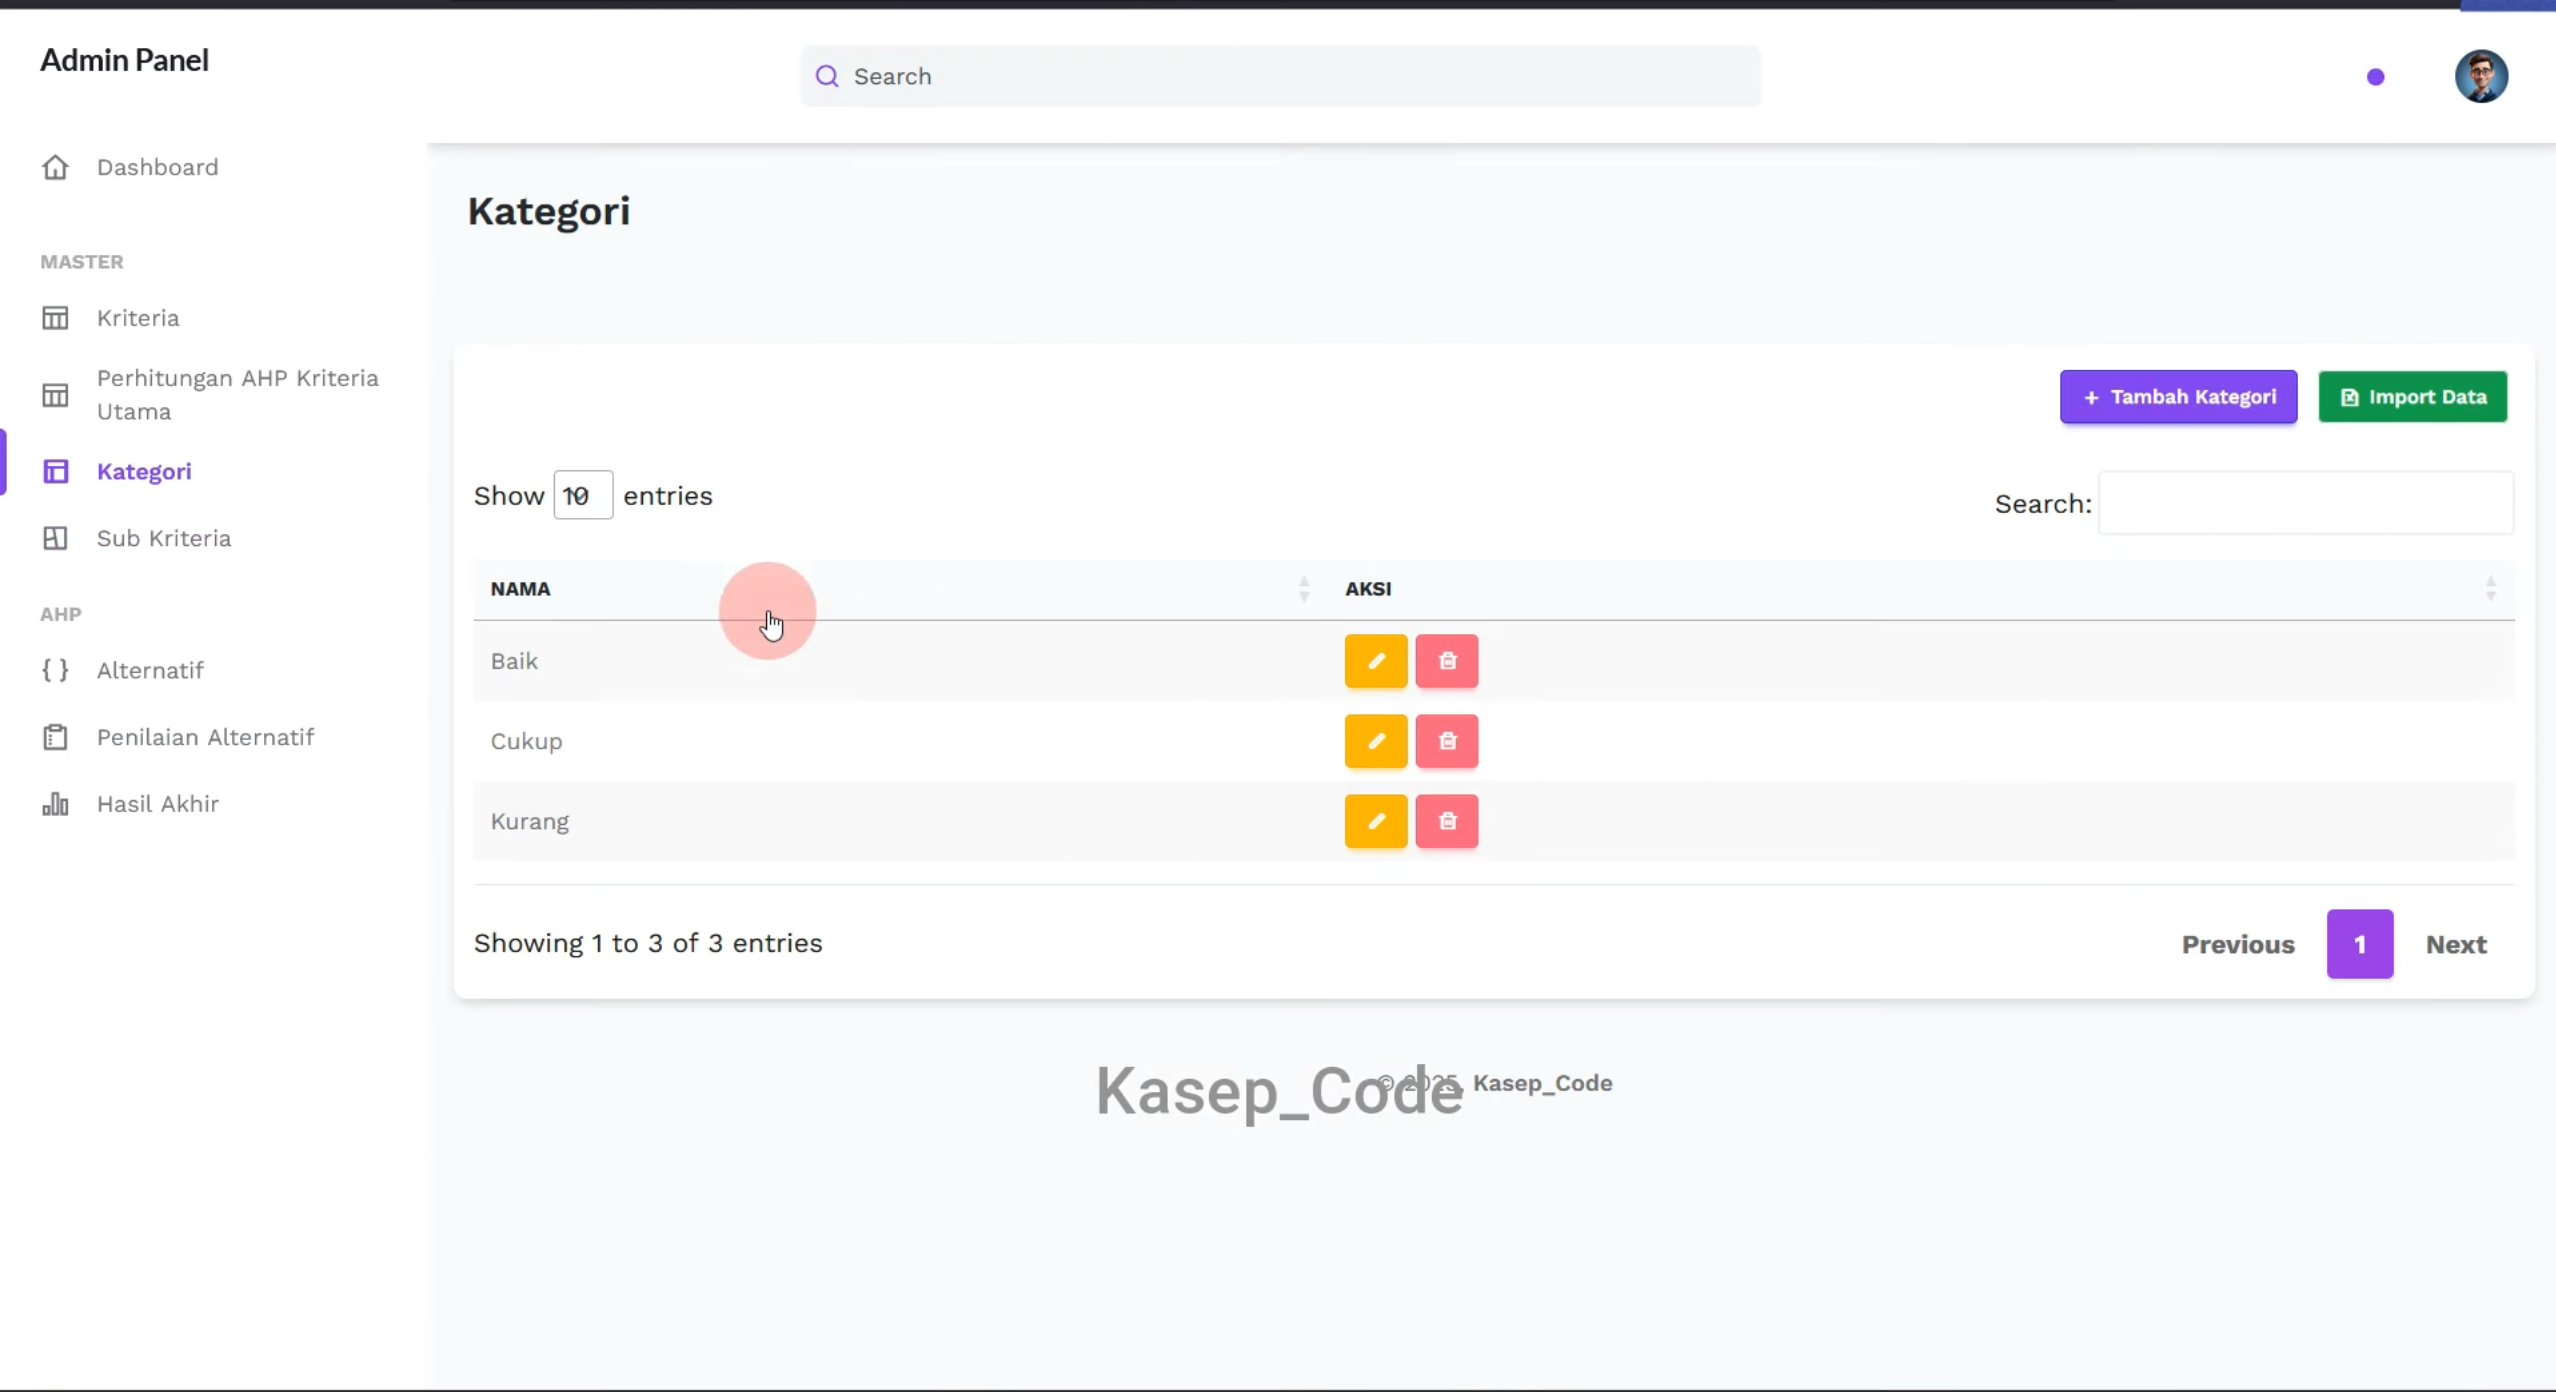Open the Sub Kriteria menu item
Screen dimensions: 2556x1392
click(x=164, y=538)
